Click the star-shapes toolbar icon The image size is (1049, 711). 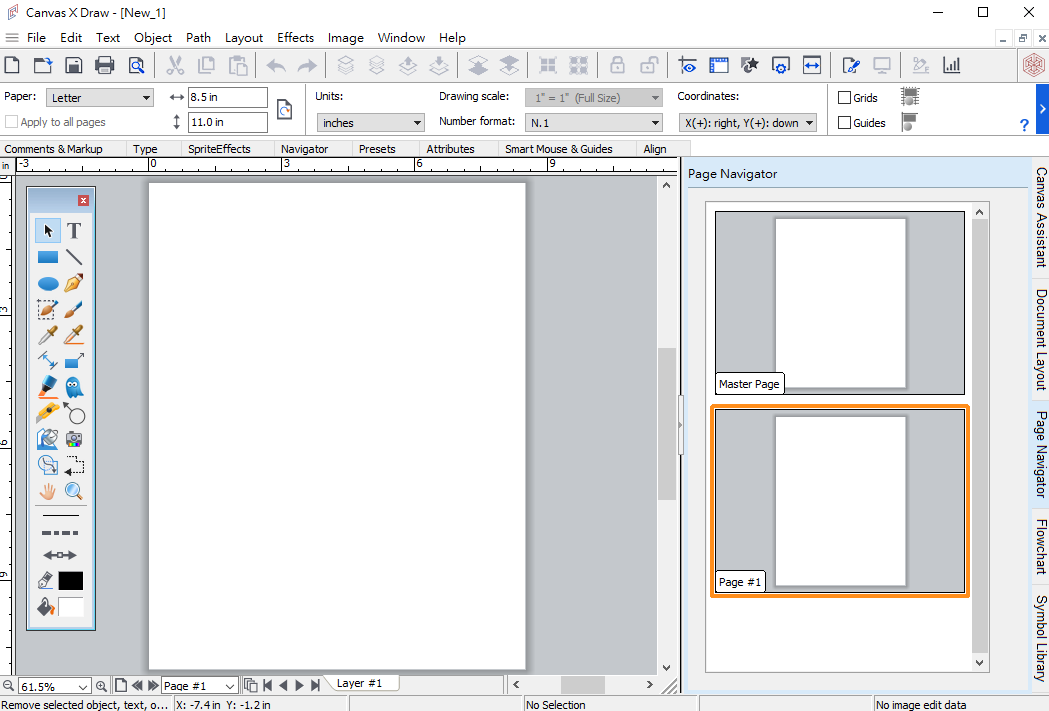[x=749, y=66]
